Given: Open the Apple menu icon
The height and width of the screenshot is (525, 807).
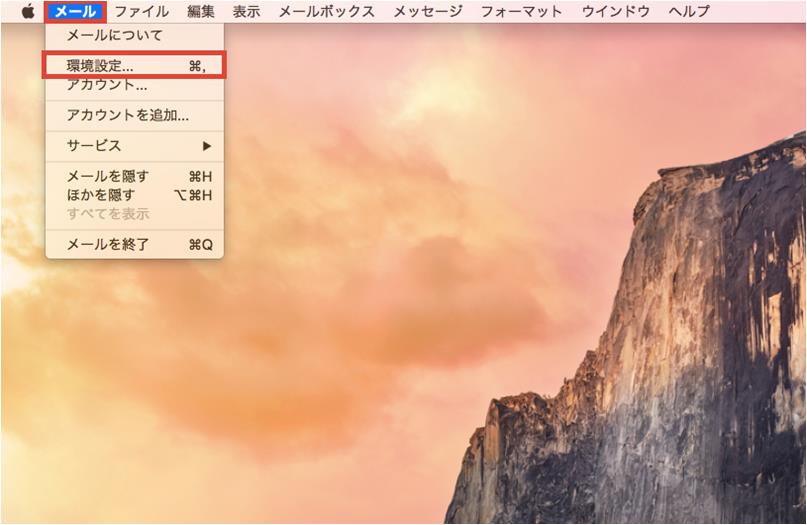Looking at the screenshot, I should tap(28, 11).
